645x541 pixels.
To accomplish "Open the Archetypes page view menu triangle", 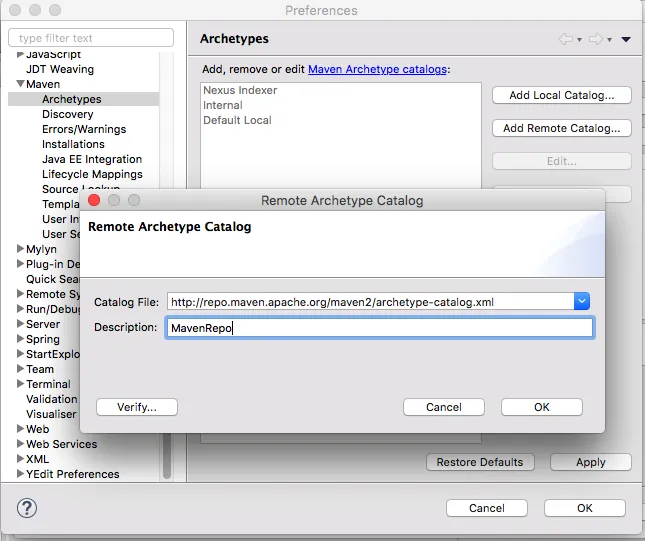I will coord(626,39).
